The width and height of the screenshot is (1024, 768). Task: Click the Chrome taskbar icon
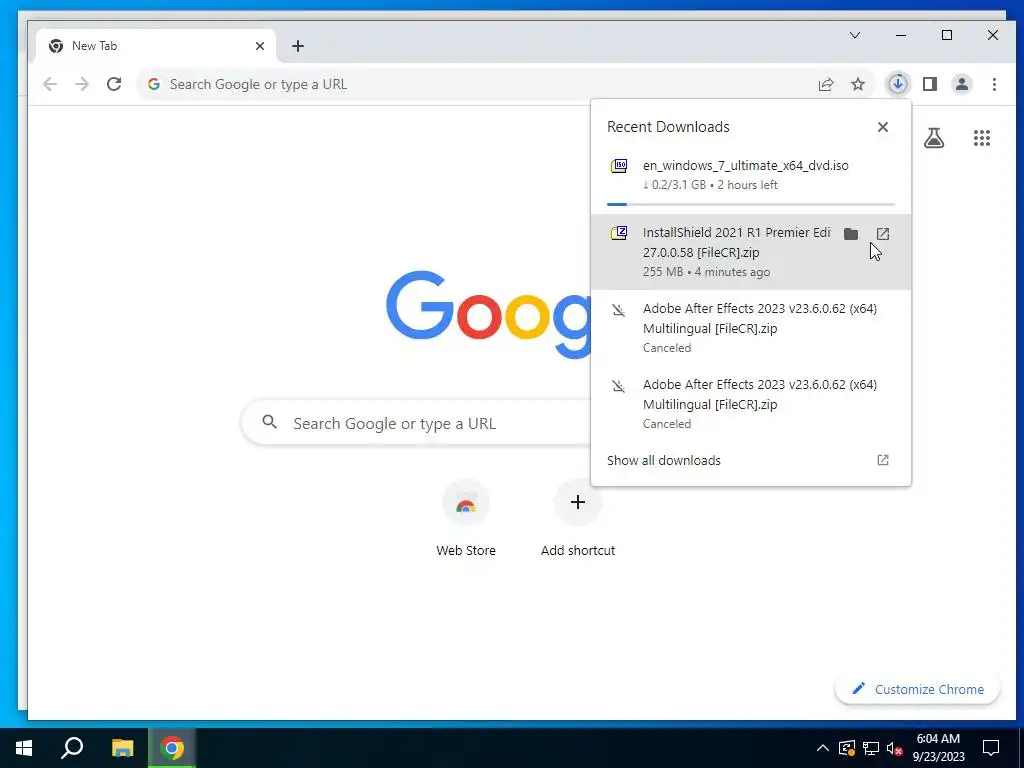172,748
